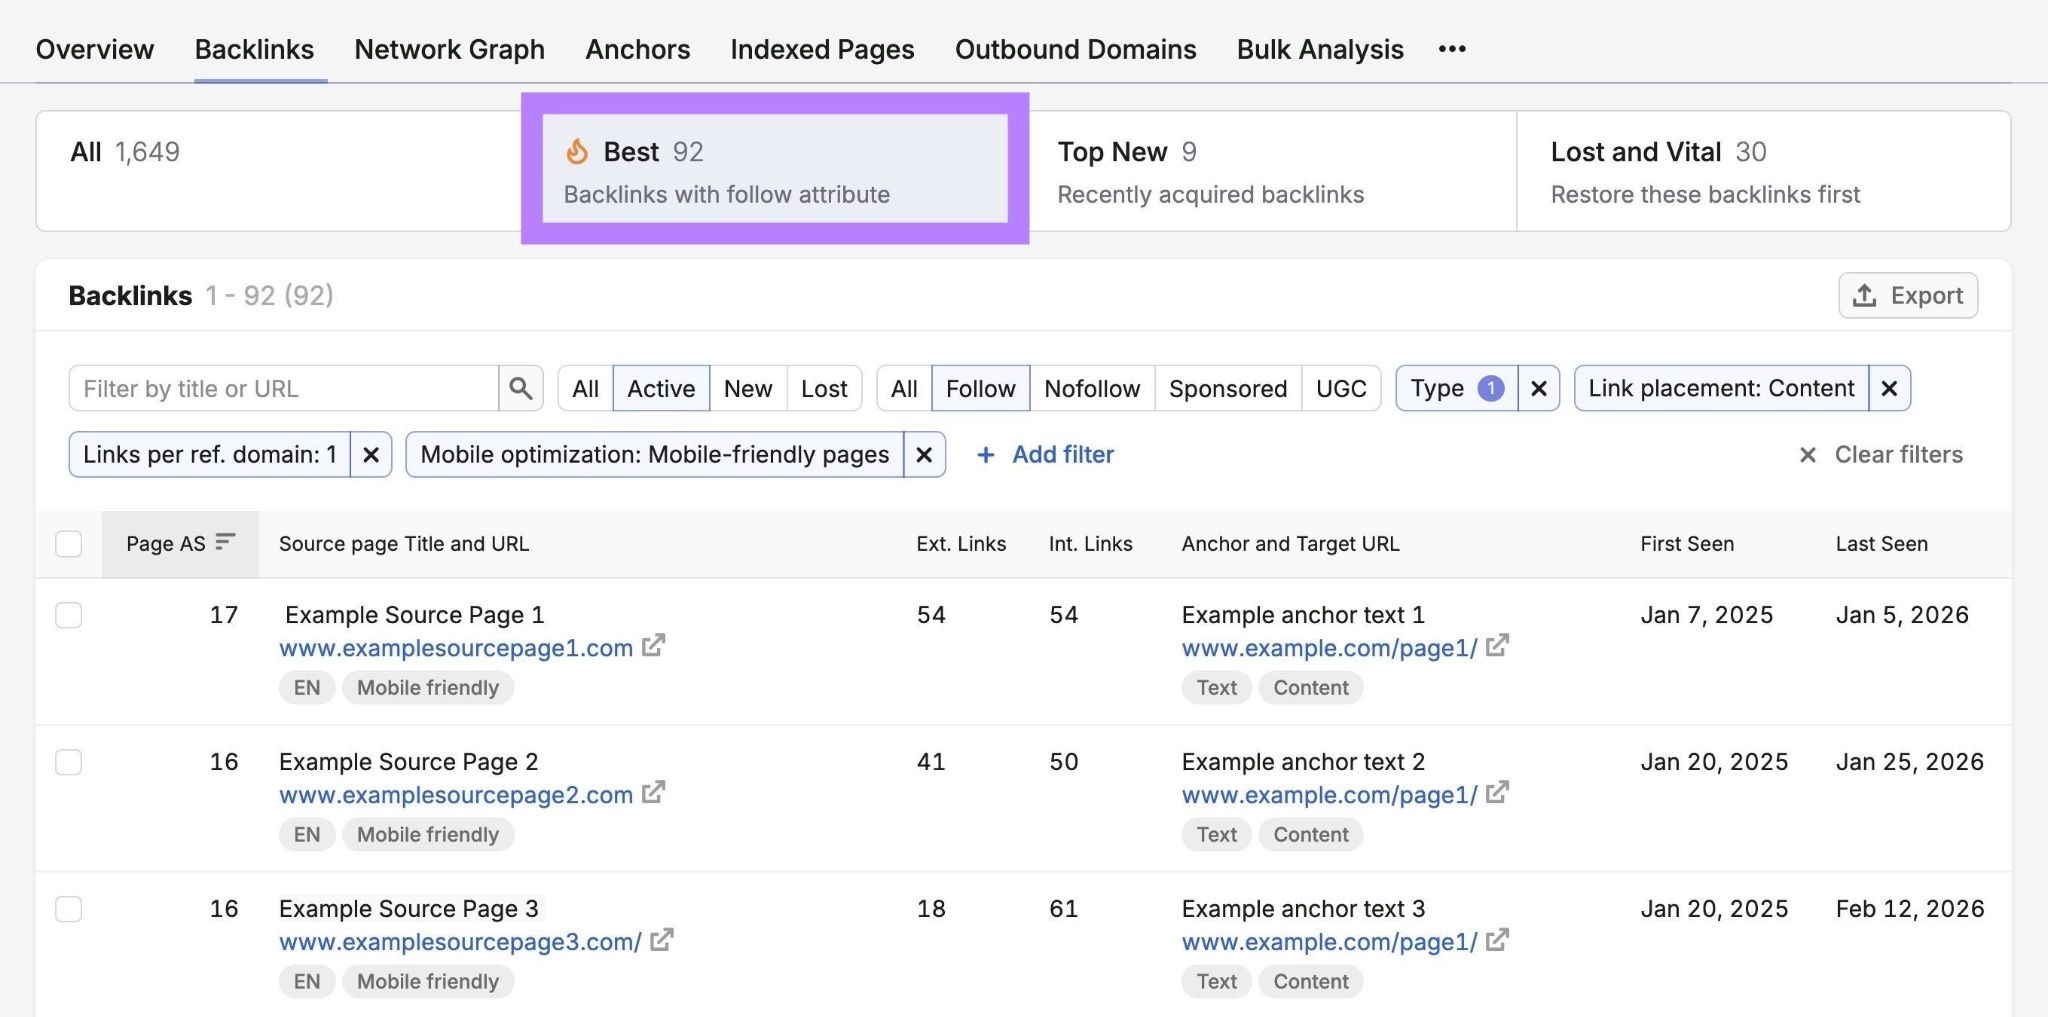Image resolution: width=2048 pixels, height=1017 pixels.
Task: Open the Mobile optimization filter dropdown
Action: [655, 455]
